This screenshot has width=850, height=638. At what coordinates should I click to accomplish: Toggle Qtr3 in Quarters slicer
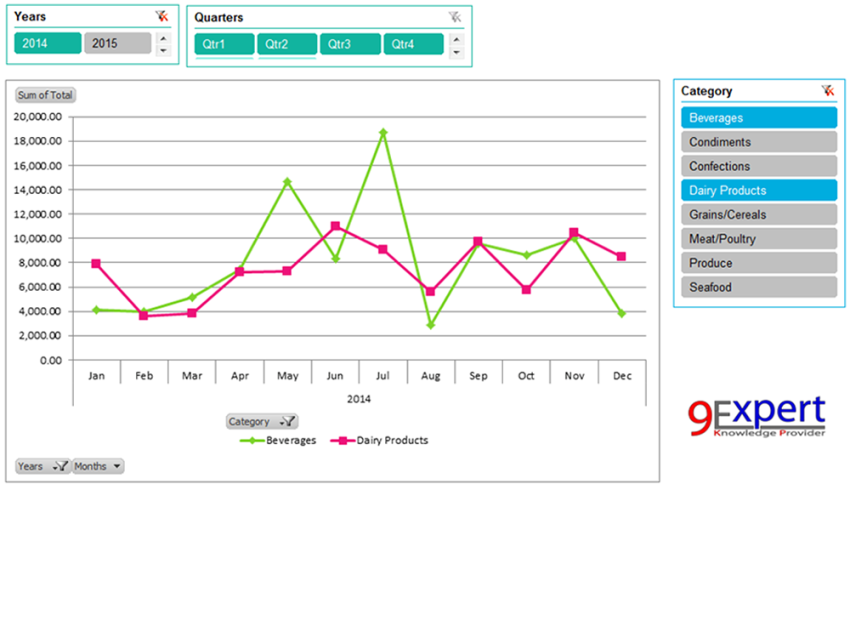(350, 44)
